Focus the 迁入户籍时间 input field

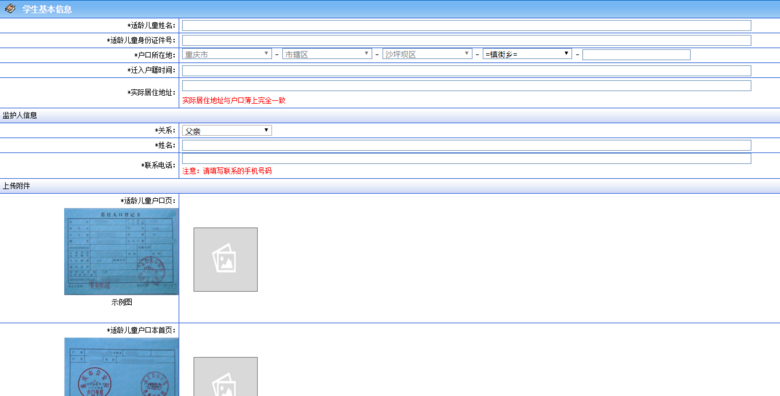[x=467, y=70]
